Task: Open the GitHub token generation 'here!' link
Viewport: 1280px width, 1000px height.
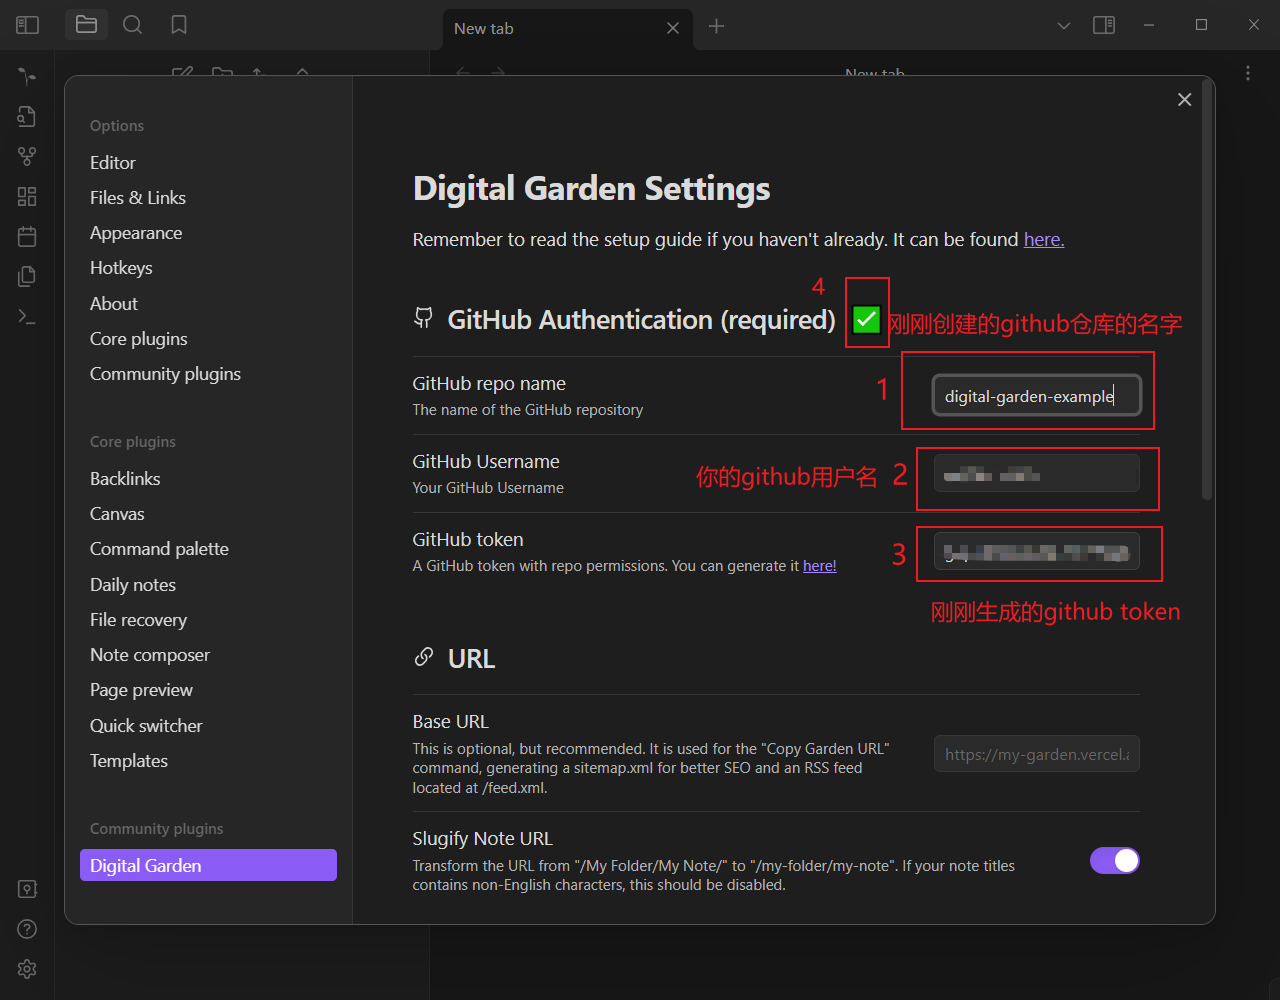Action: (819, 565)
